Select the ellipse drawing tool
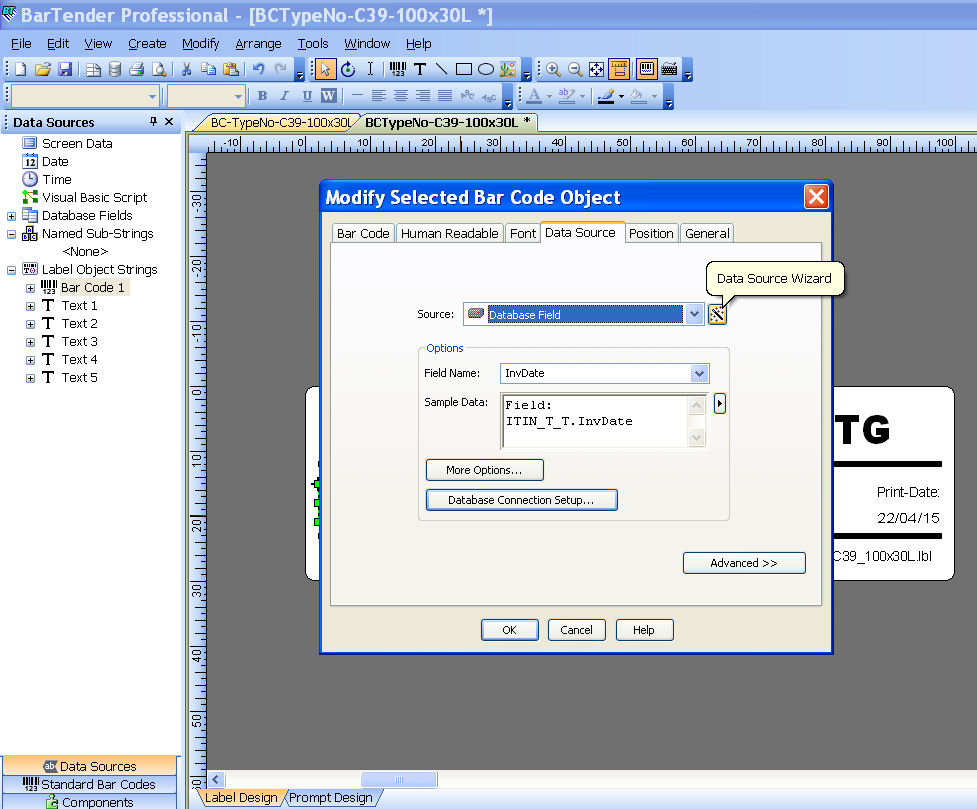This screenshot has height=809, width=977. tap(486, 69)
